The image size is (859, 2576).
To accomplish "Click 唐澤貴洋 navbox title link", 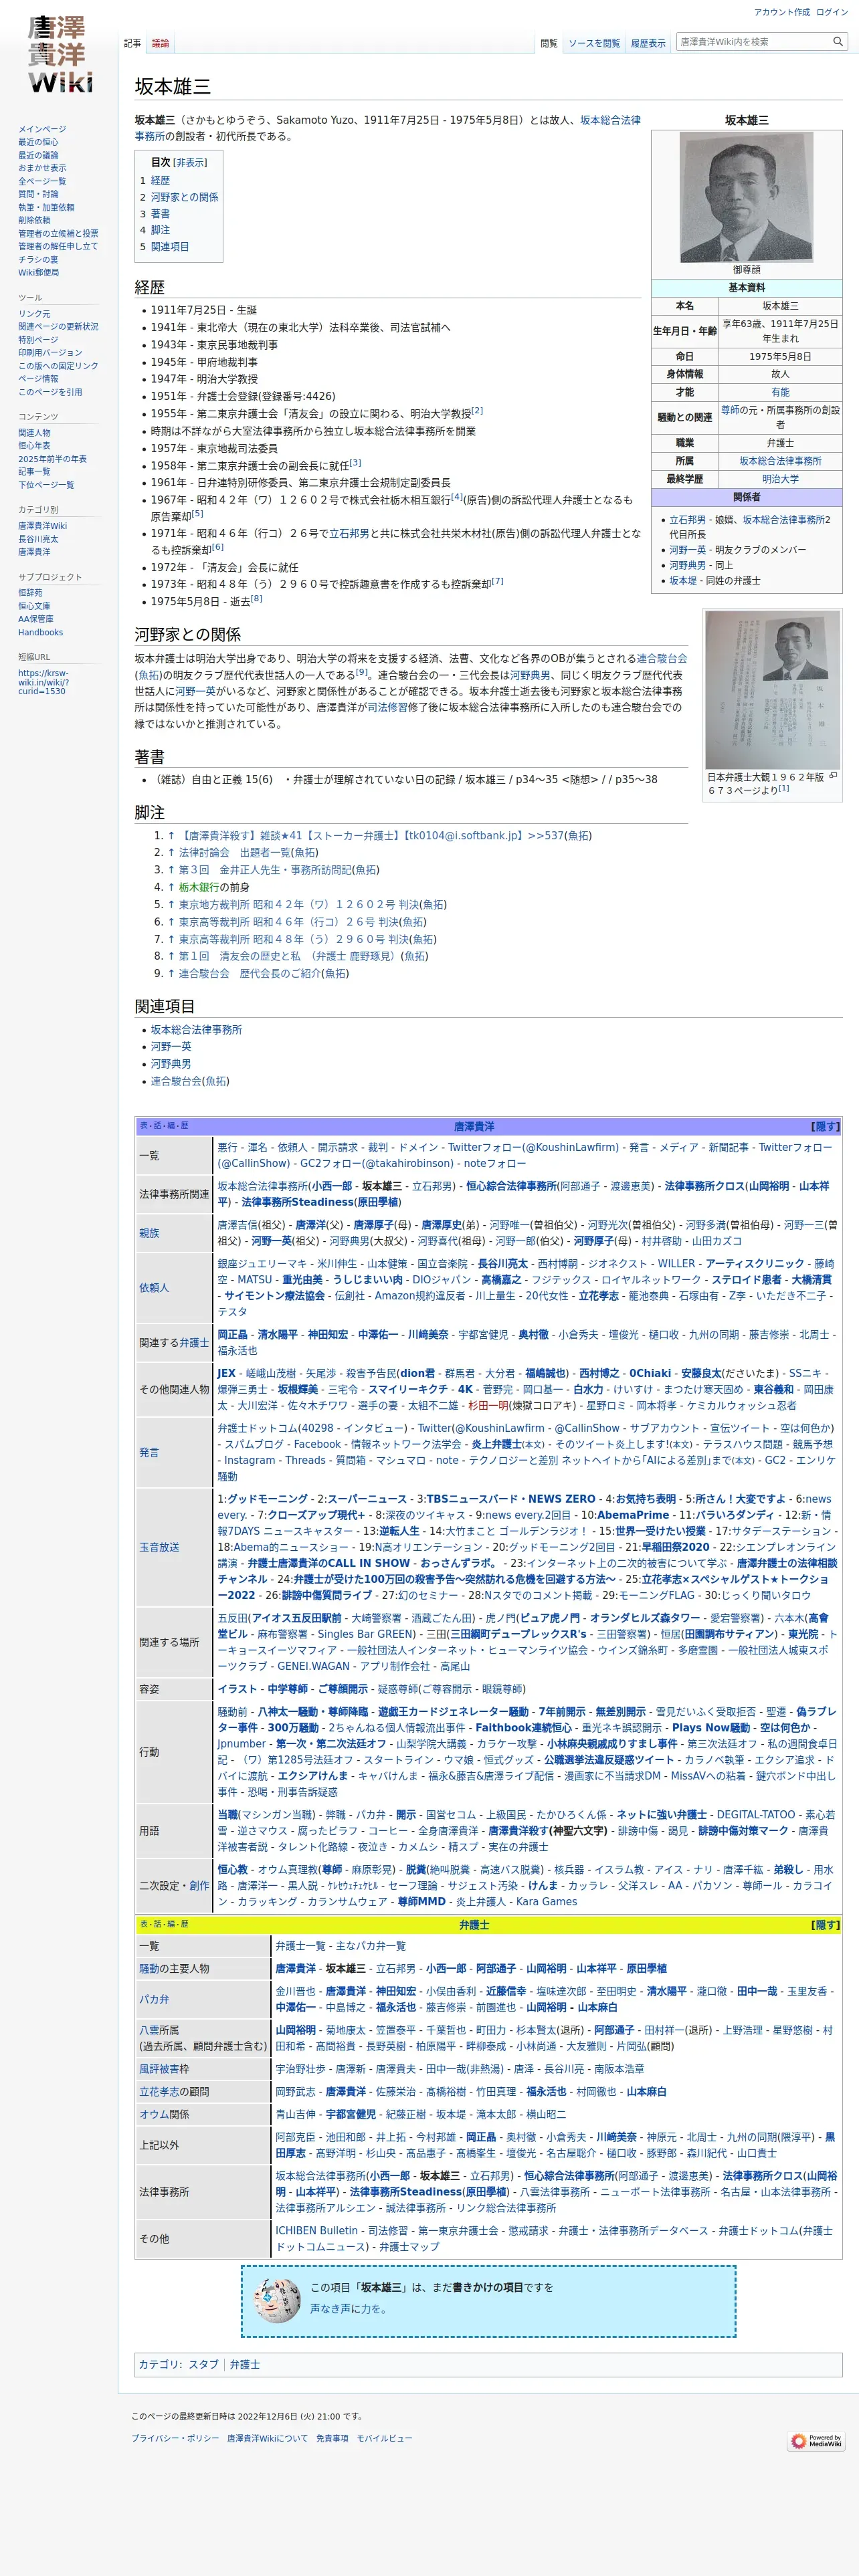I will coord(474,1126).
